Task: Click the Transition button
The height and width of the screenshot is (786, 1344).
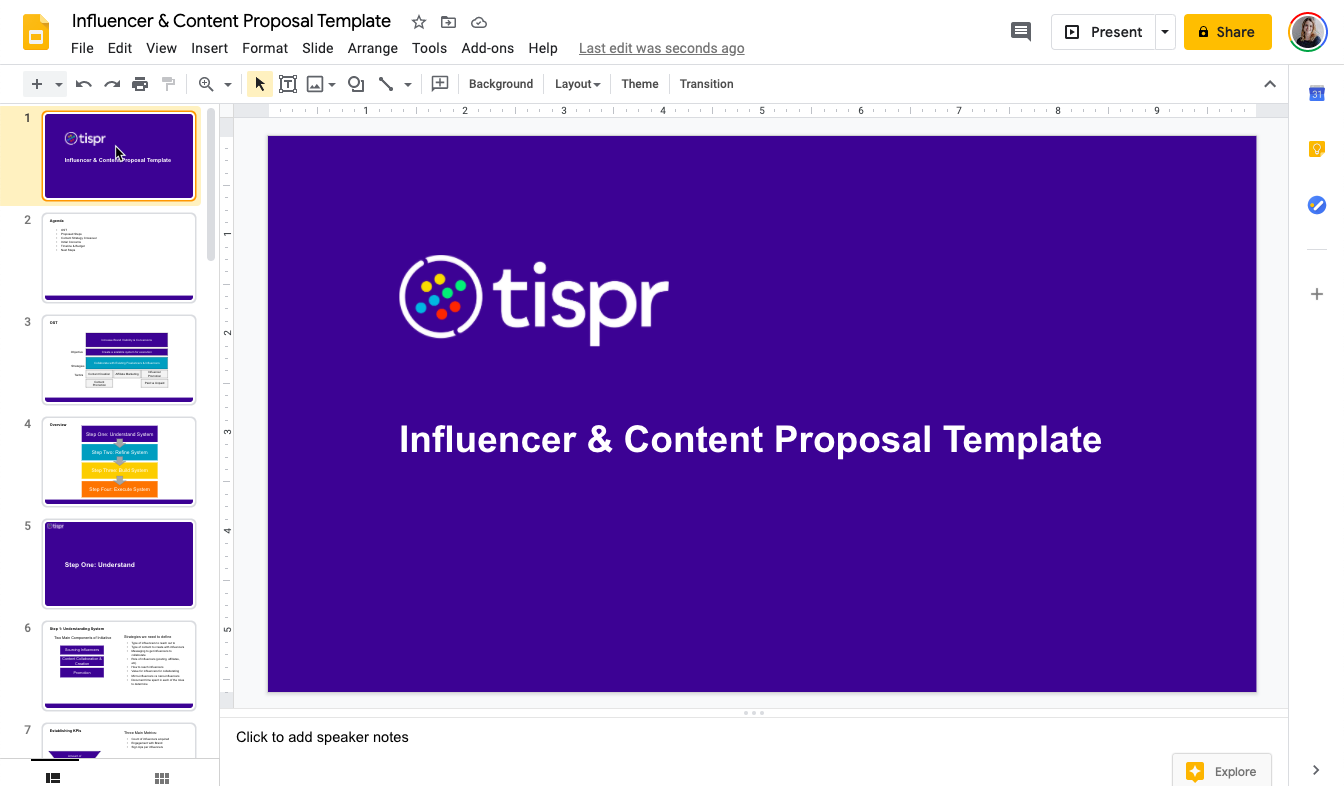Action: (x=707, y=84)
